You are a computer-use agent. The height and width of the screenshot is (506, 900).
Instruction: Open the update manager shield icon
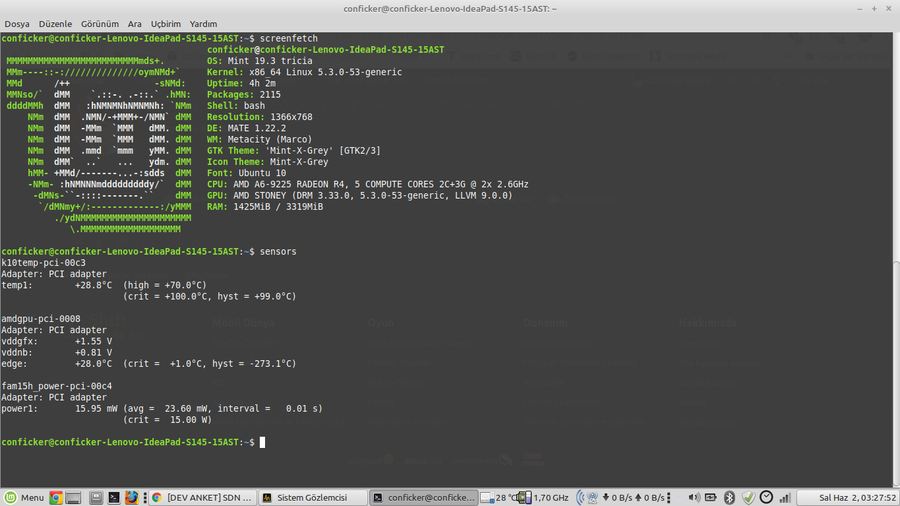(748, 497)
